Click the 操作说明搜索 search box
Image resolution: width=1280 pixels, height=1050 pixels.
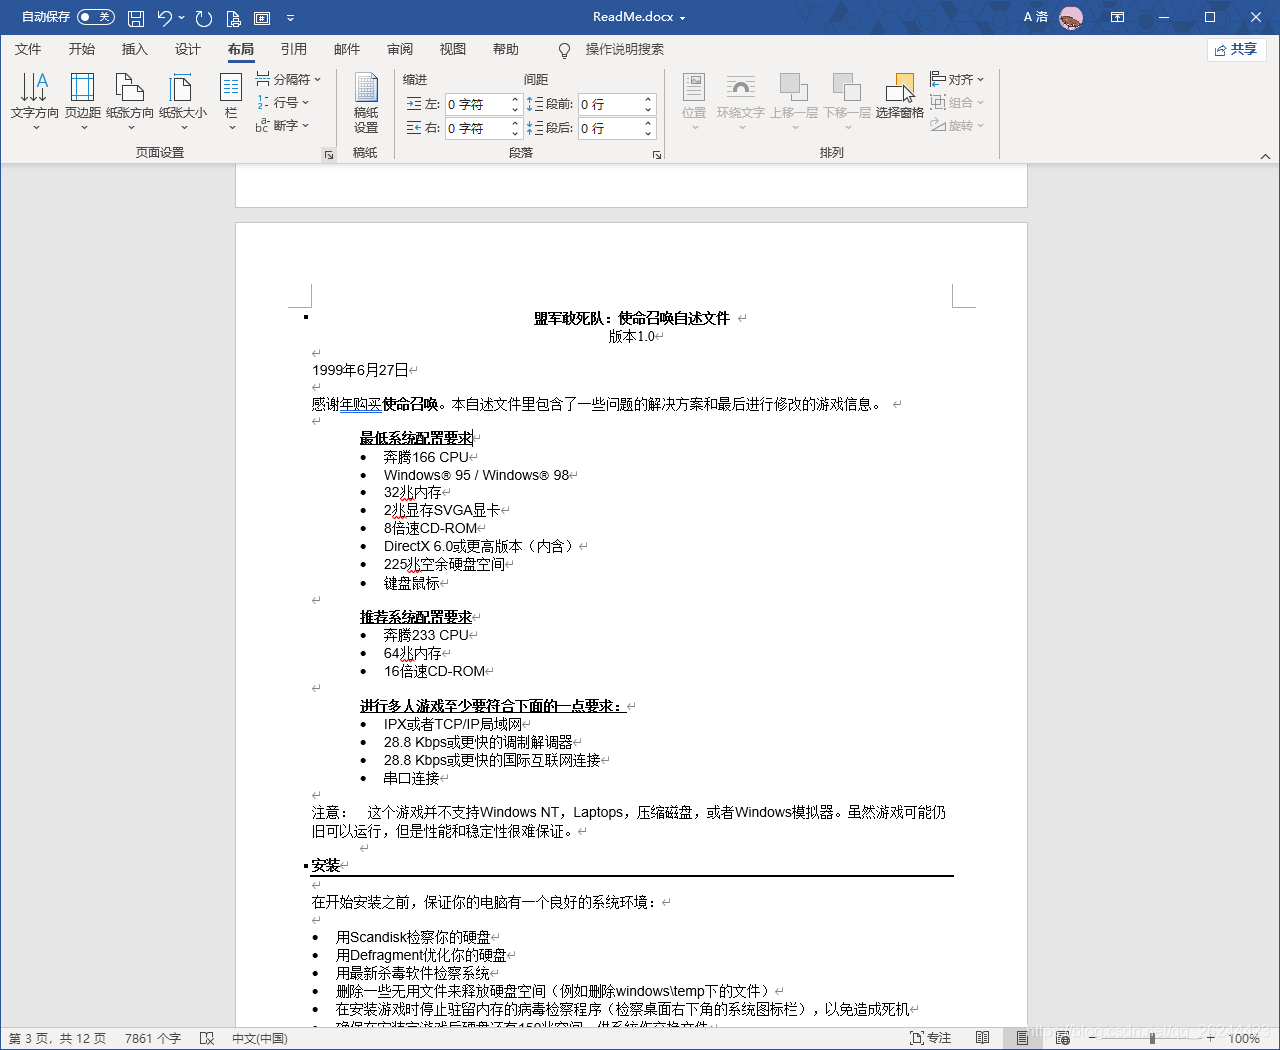tap(624, 49)
